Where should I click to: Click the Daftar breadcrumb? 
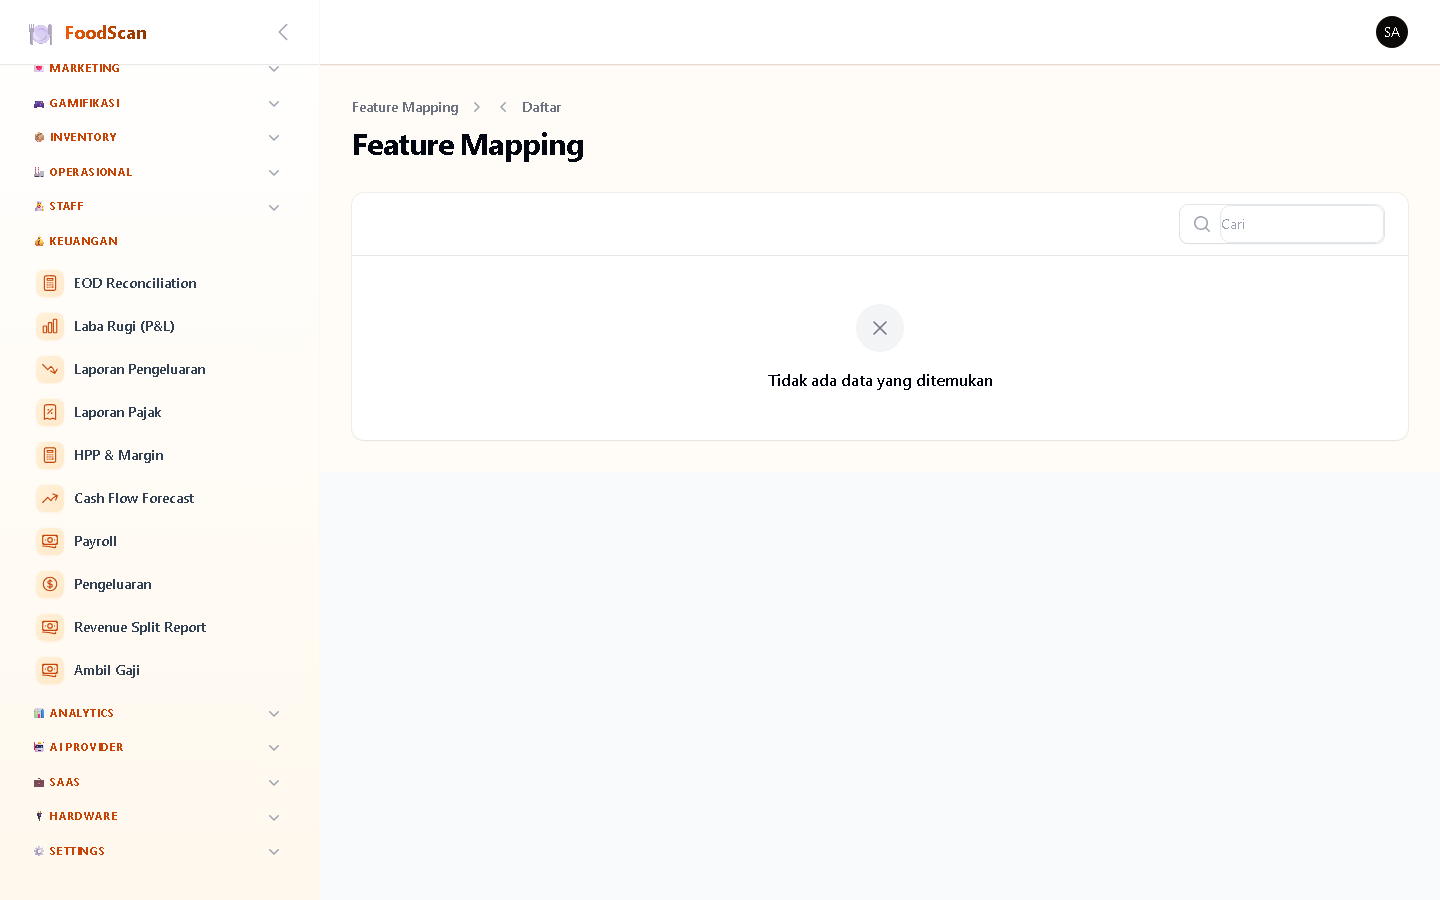(541, 107)
